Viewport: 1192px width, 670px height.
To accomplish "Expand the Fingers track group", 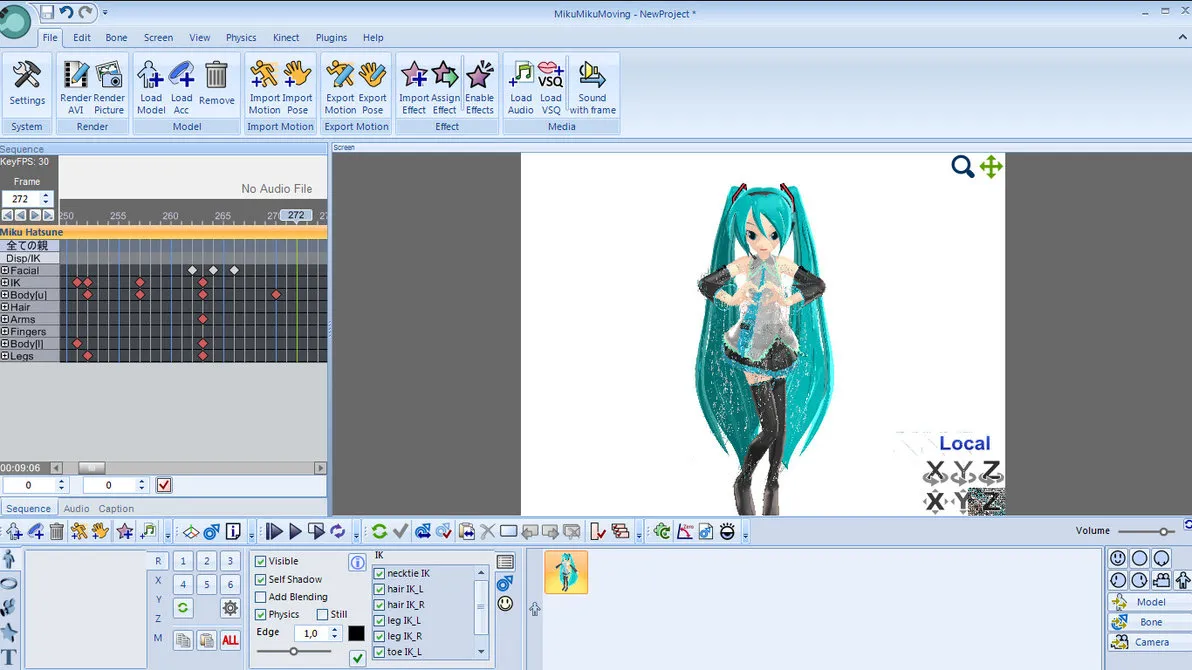I will pos(5,332).
